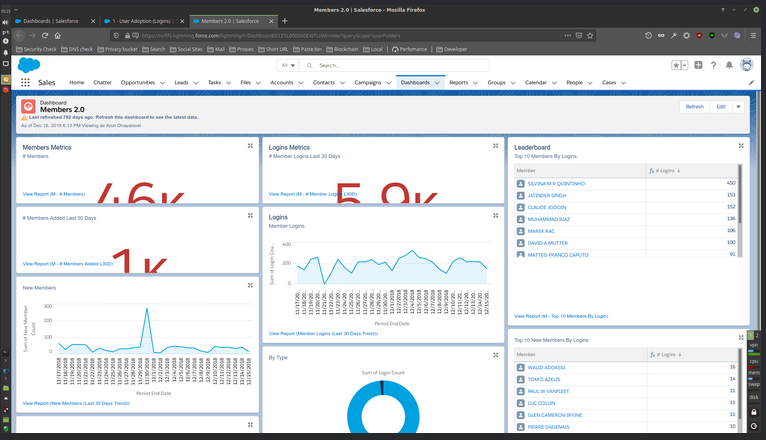Open the All search scope dropdown
This screenshot has width=766, height=440.
[288, 65]
